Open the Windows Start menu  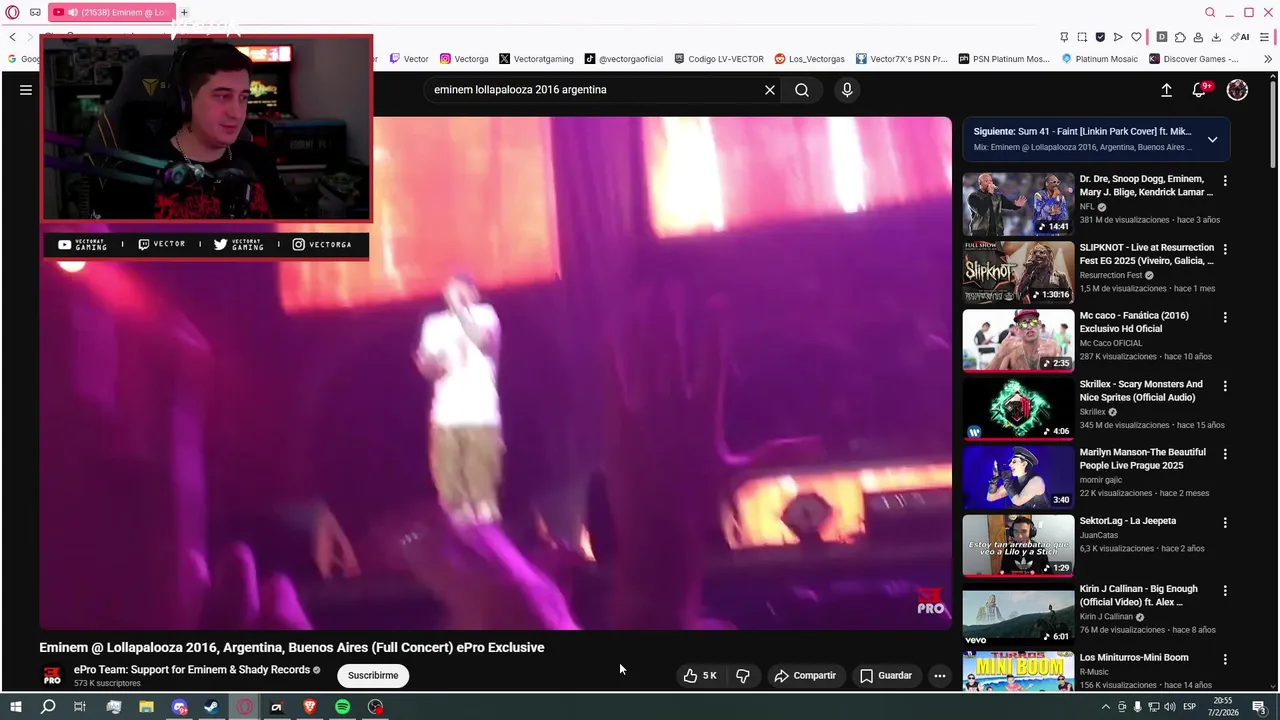pyautogui.click(x=15, y=707)
